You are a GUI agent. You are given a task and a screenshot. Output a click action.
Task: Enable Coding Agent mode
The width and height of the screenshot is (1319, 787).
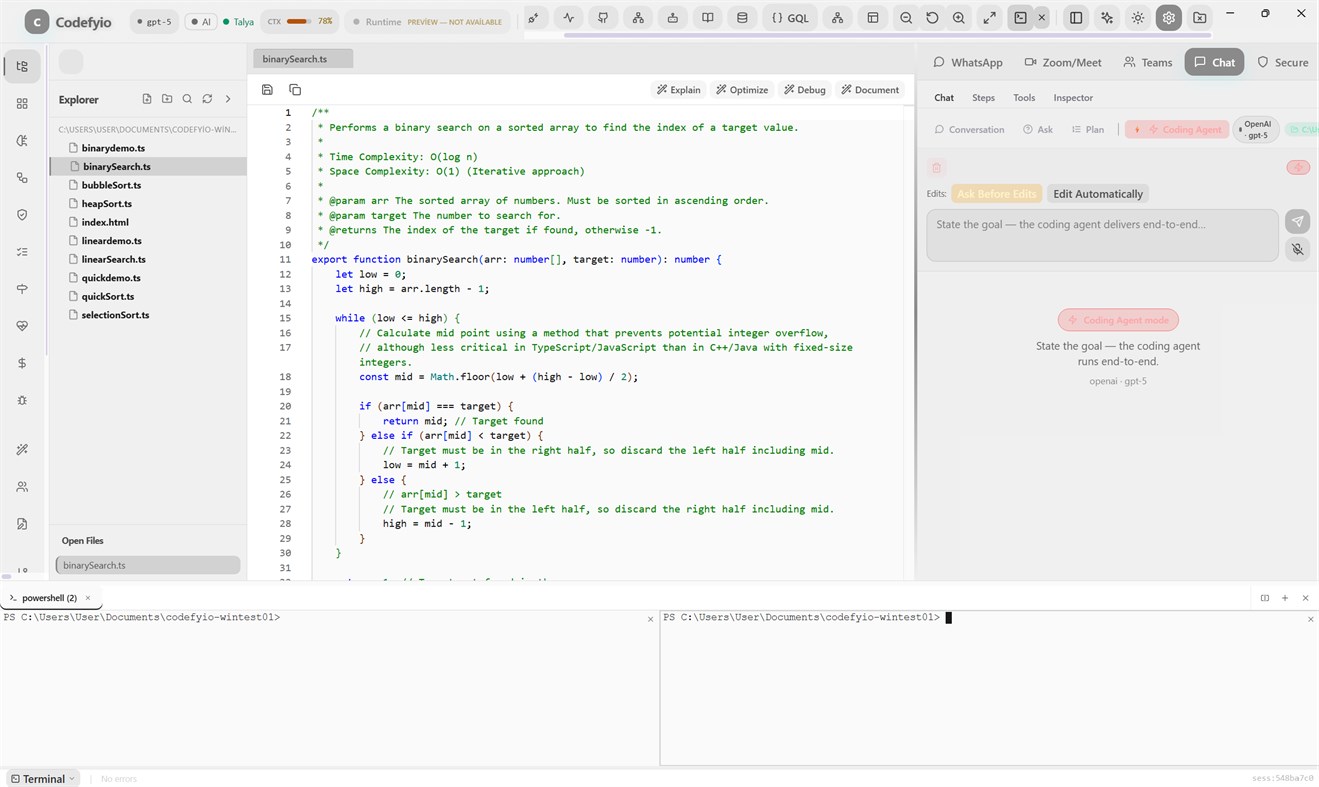[1176, 130]
